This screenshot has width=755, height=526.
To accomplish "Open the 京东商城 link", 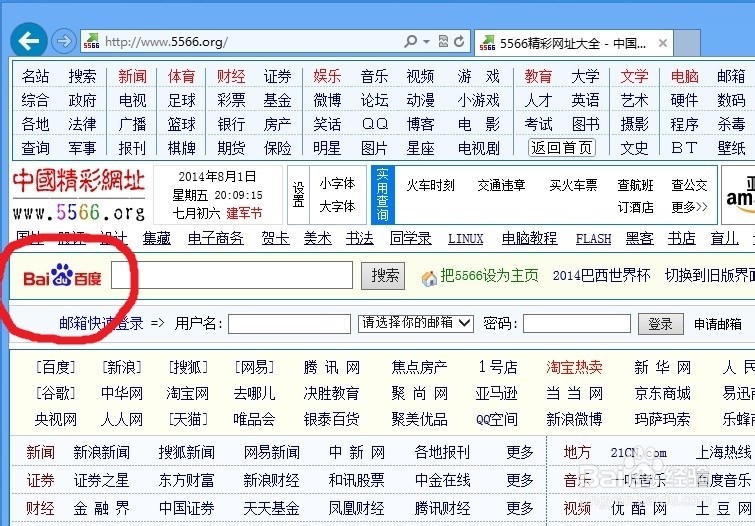I will tap(663, 394).
